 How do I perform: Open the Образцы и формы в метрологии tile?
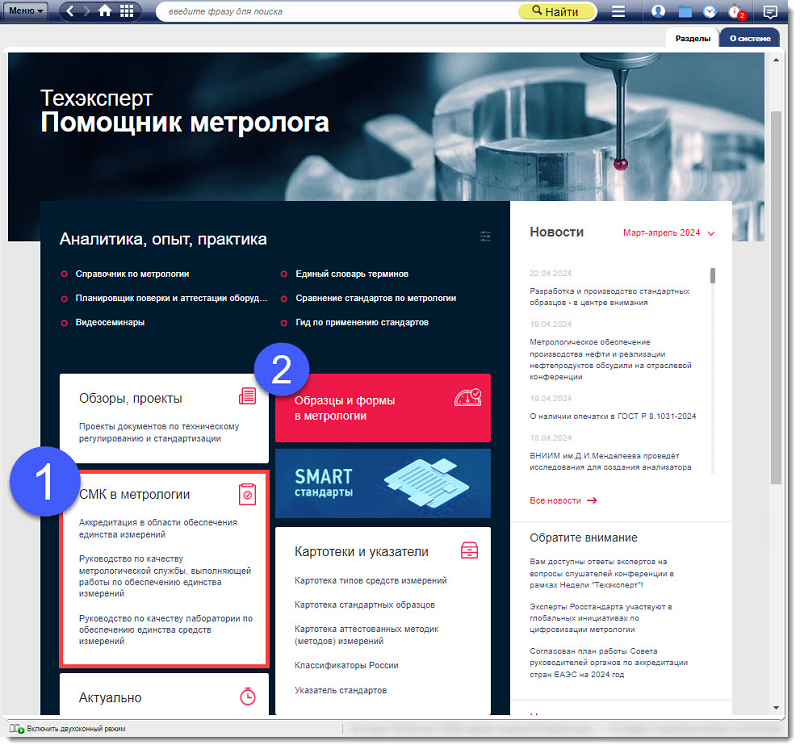point(383,408)
